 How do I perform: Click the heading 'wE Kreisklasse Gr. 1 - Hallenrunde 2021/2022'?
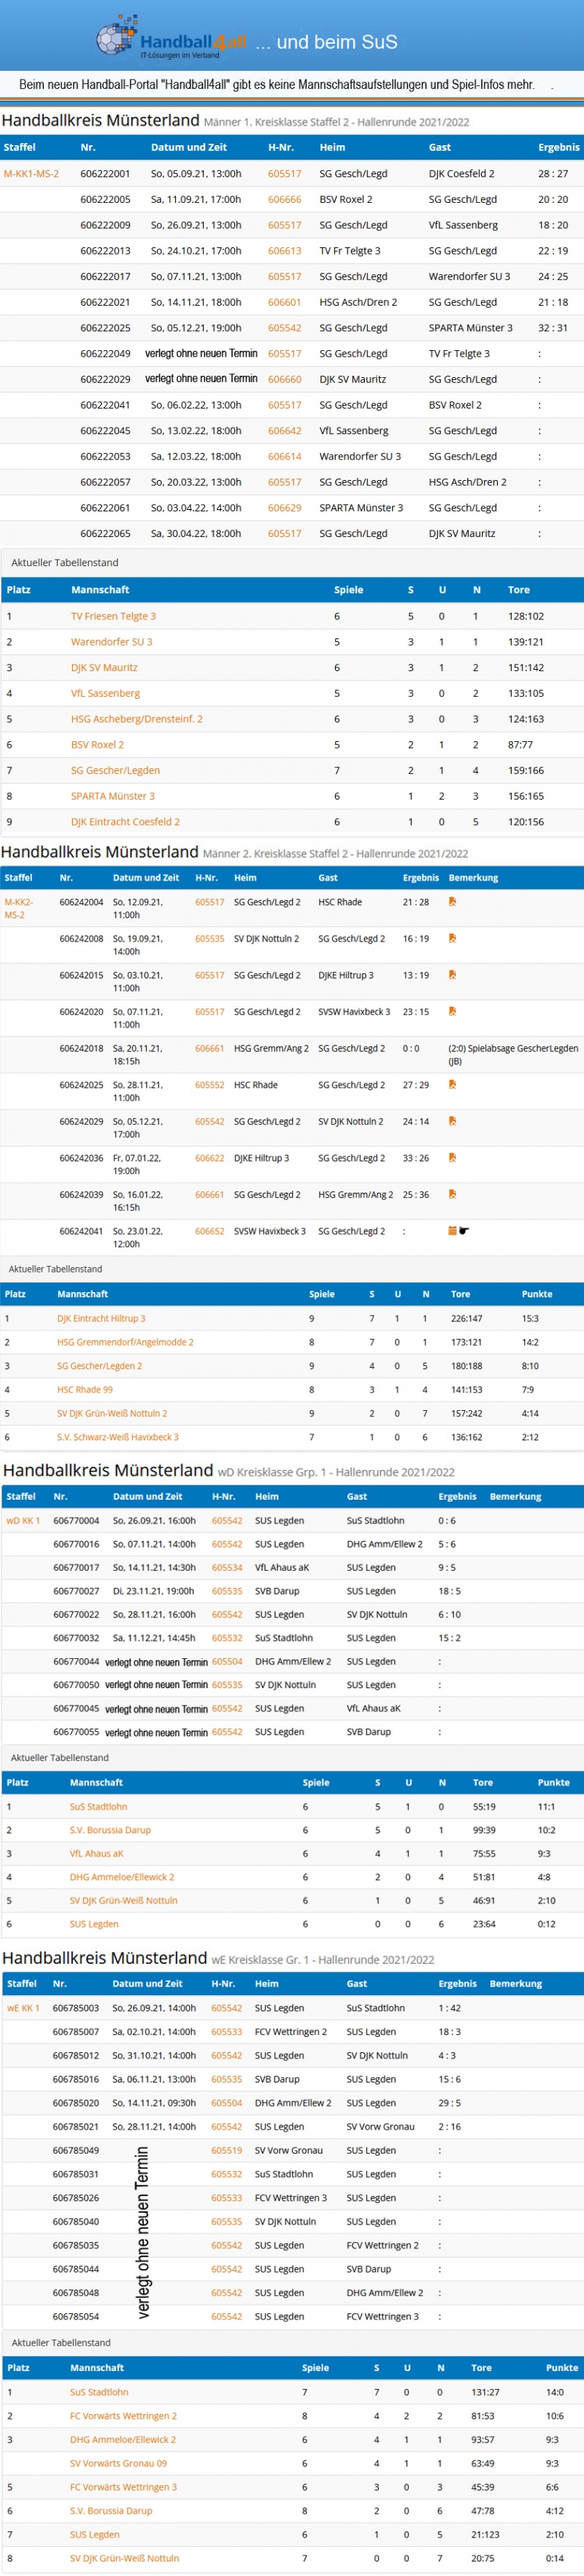323,1959
